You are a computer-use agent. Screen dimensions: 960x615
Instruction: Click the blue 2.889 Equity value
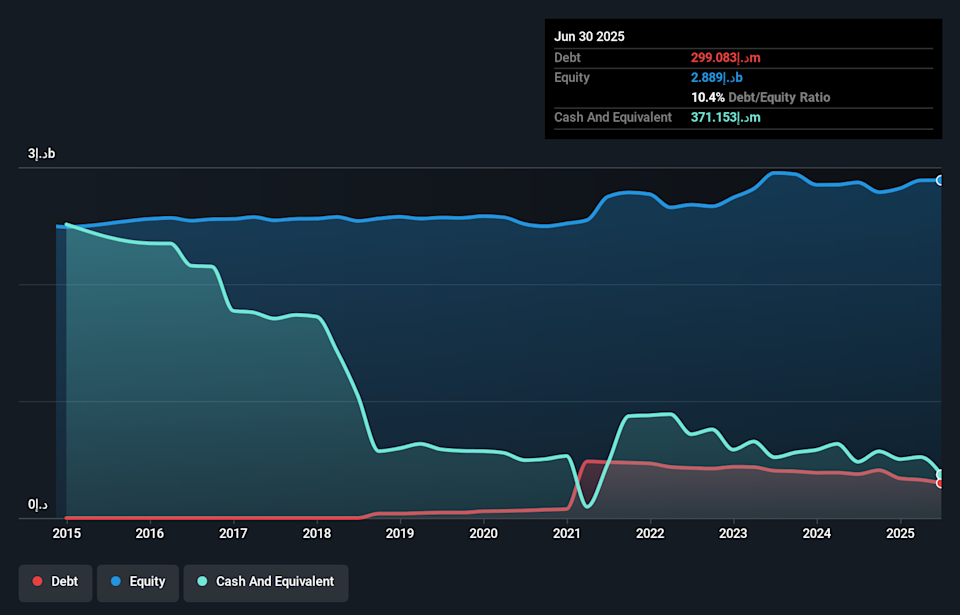[x=714, y=78]
